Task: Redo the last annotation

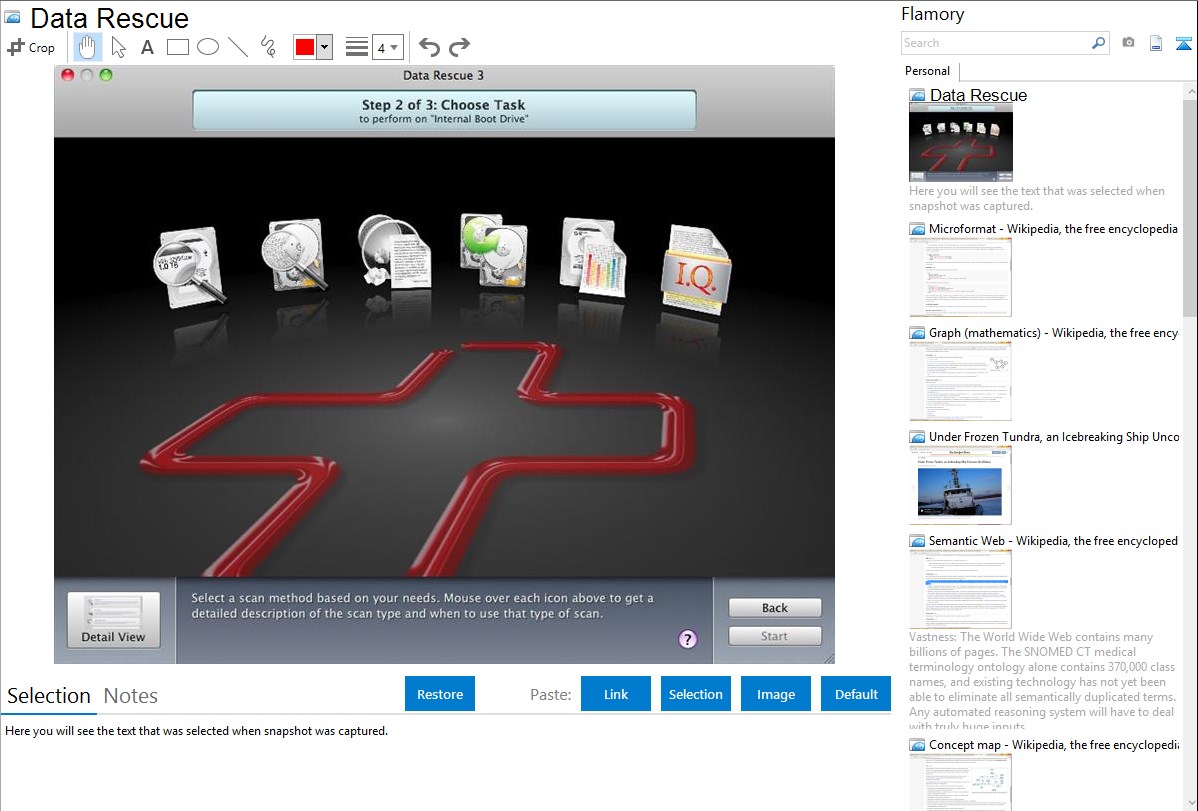Action: pyautogui.click(x=459, y=47)
